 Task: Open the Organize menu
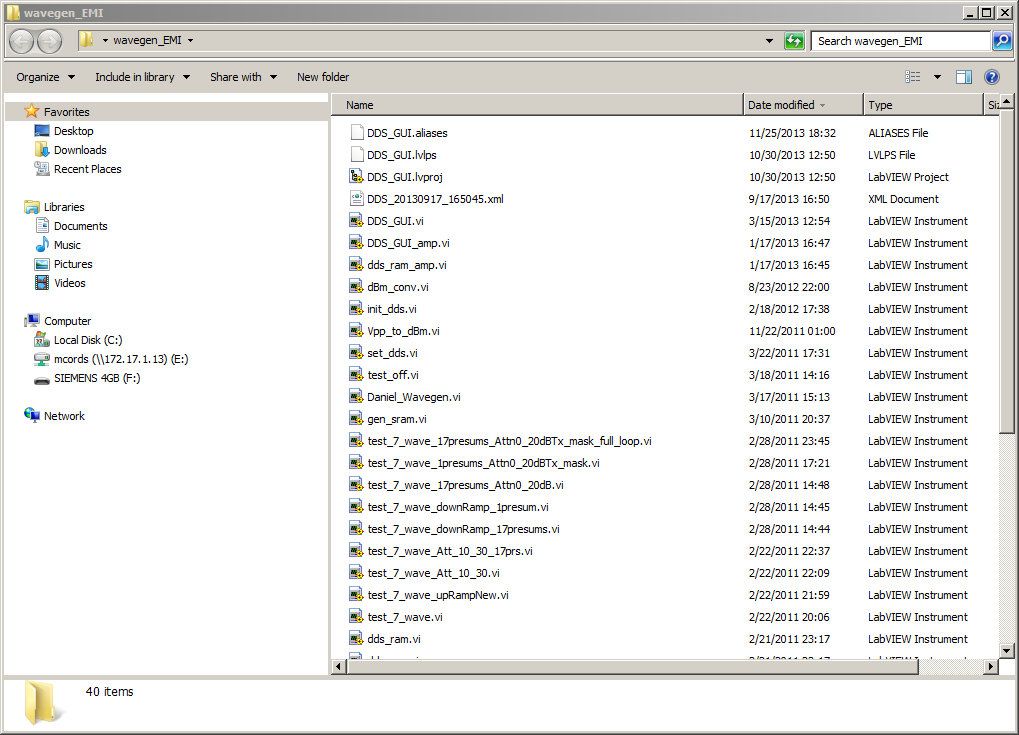pos(45,77)
